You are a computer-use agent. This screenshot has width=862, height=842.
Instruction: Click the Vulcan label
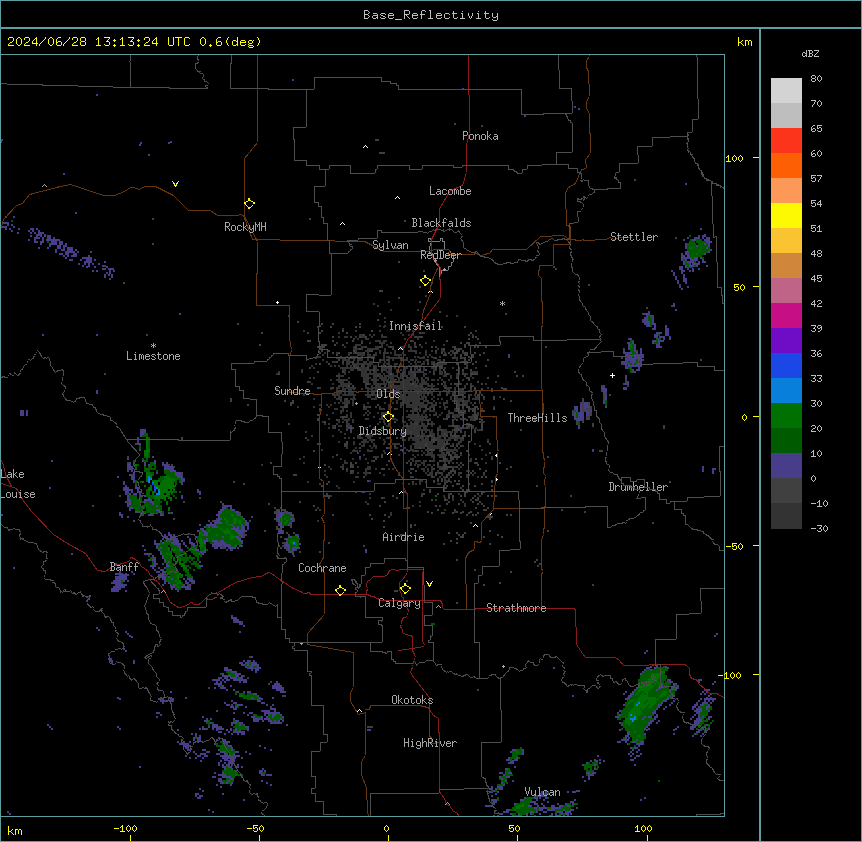tap(542, 792)
